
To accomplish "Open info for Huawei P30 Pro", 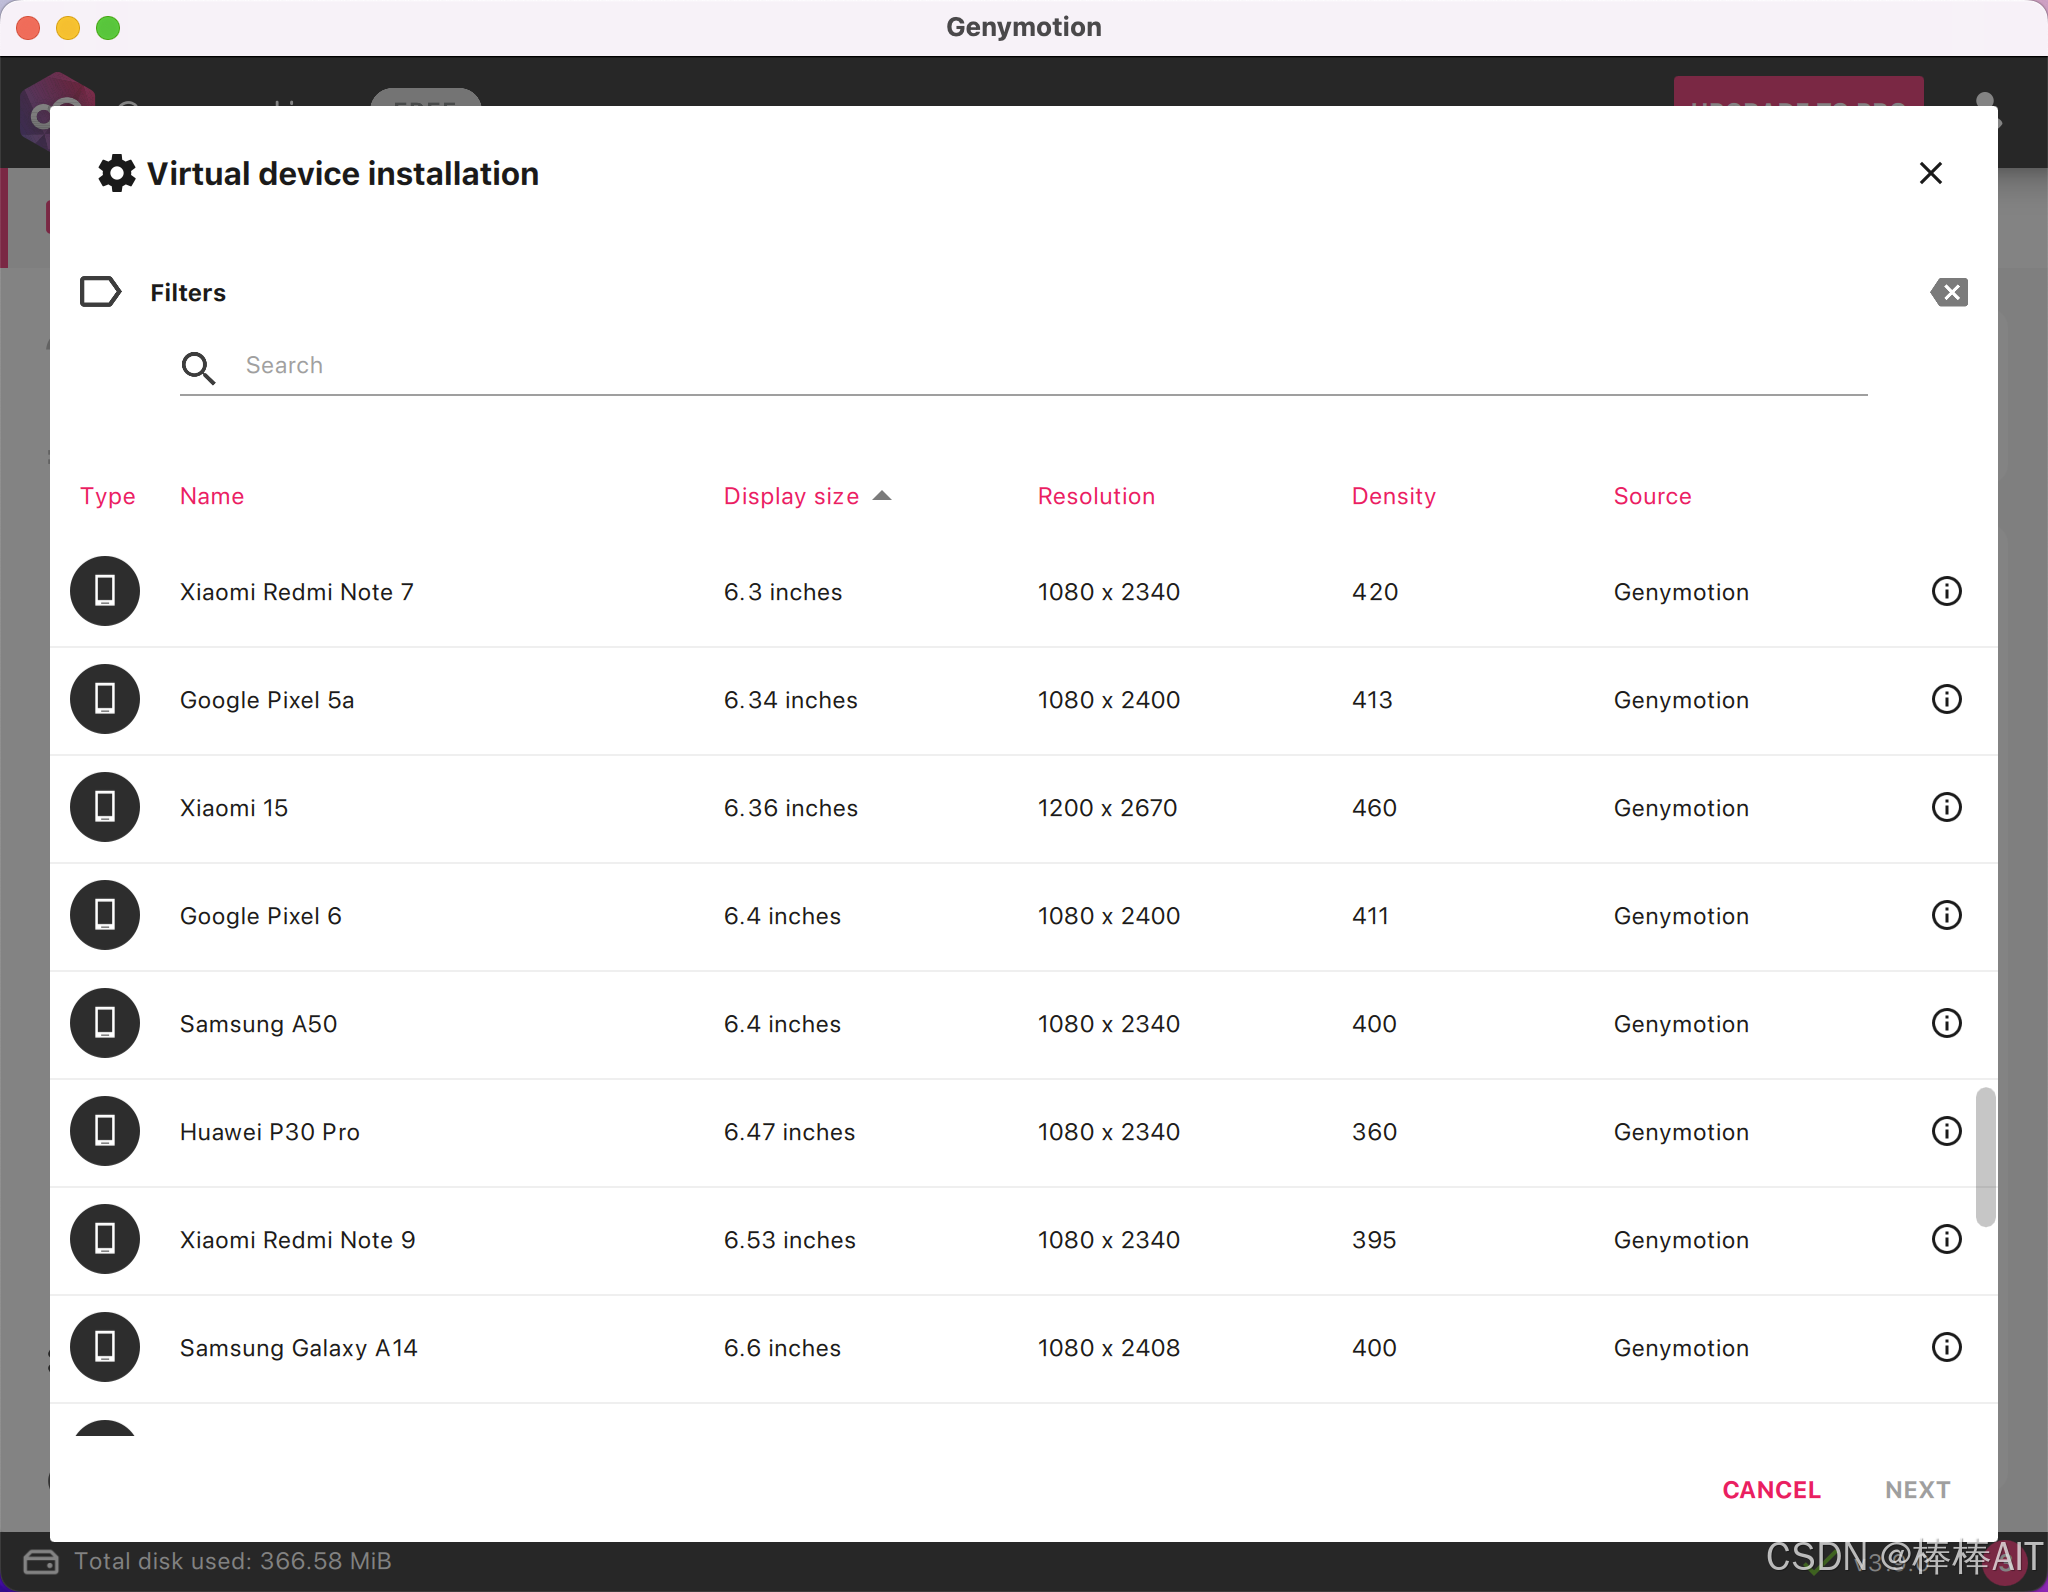I will 1946,1131.
